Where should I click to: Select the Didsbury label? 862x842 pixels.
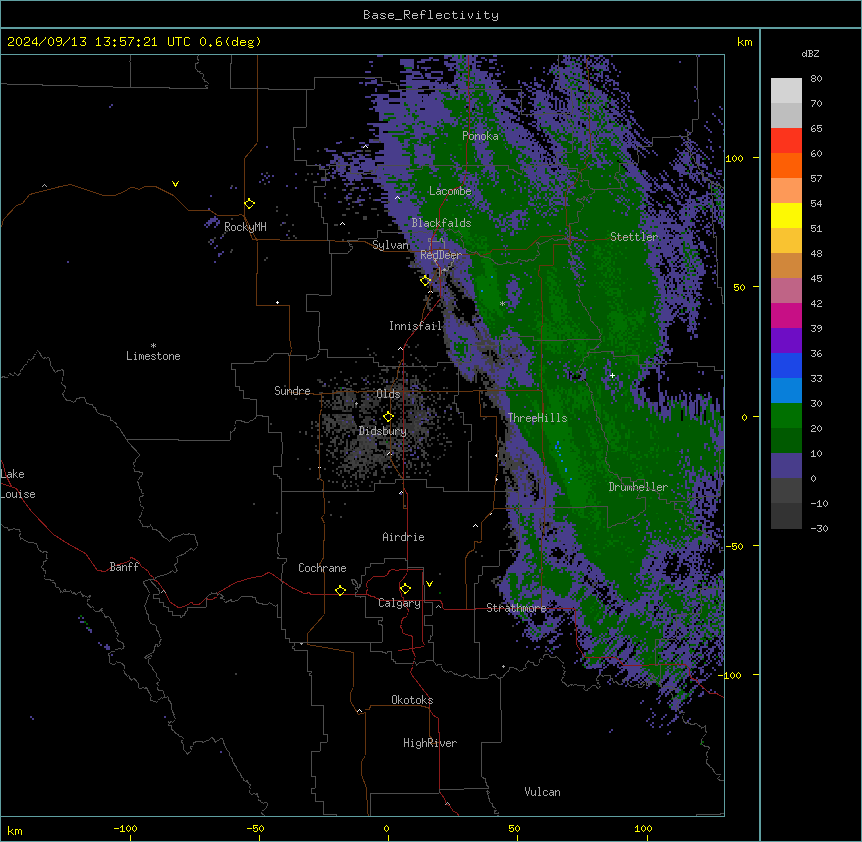(x=383, y=431)
